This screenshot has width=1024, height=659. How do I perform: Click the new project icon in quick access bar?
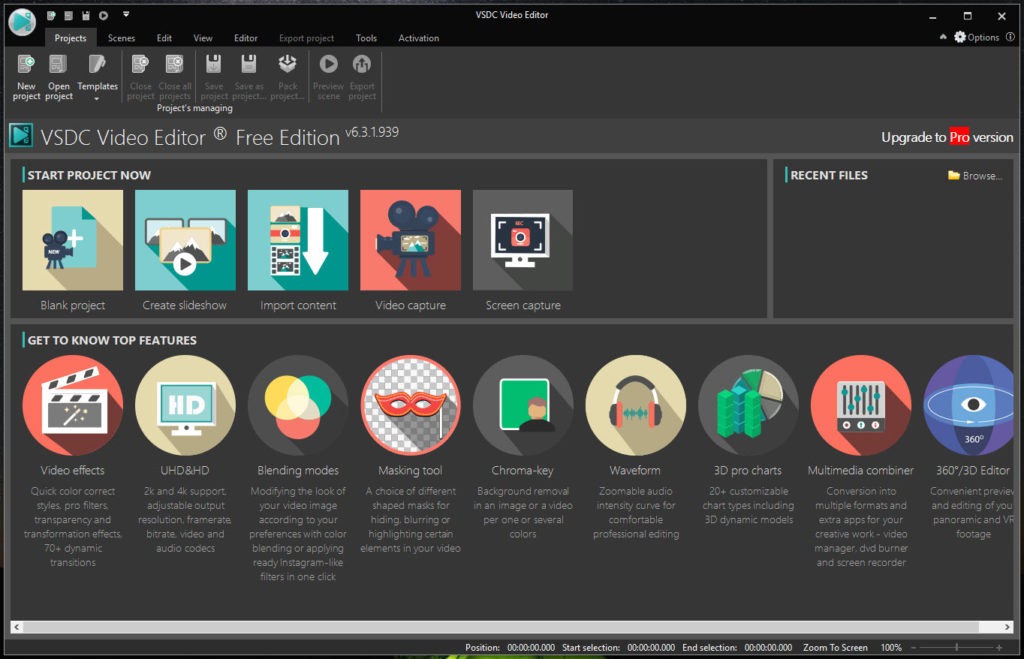click(51, 15)
